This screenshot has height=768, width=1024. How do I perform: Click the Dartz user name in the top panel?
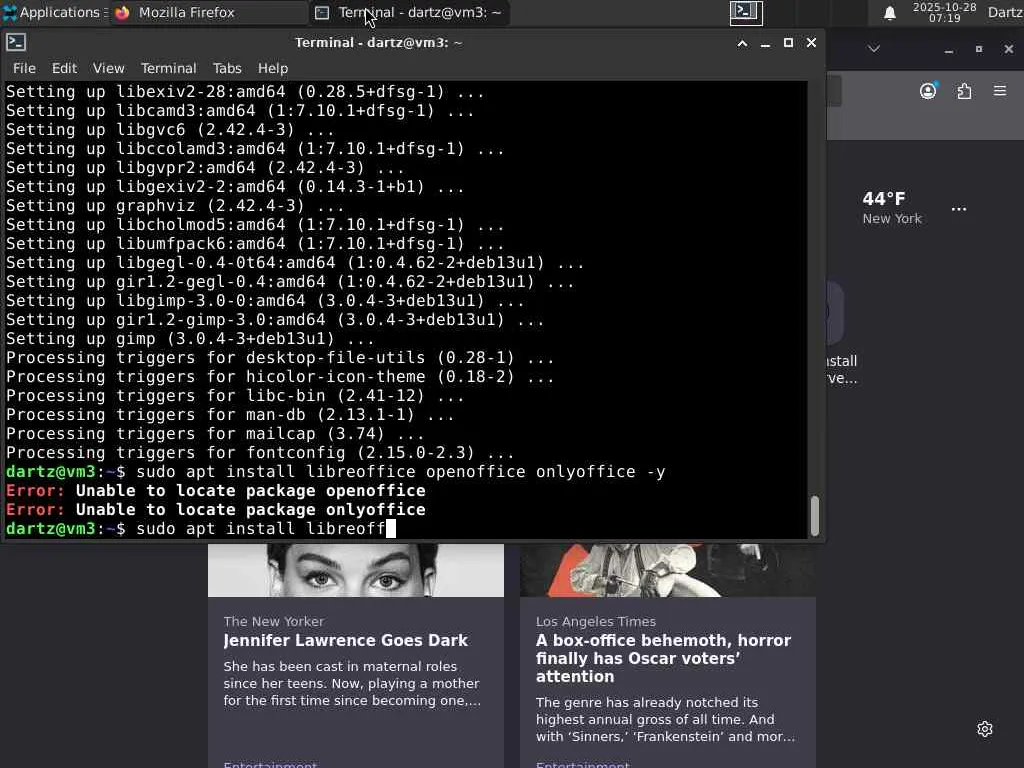tap(1006, 12)
